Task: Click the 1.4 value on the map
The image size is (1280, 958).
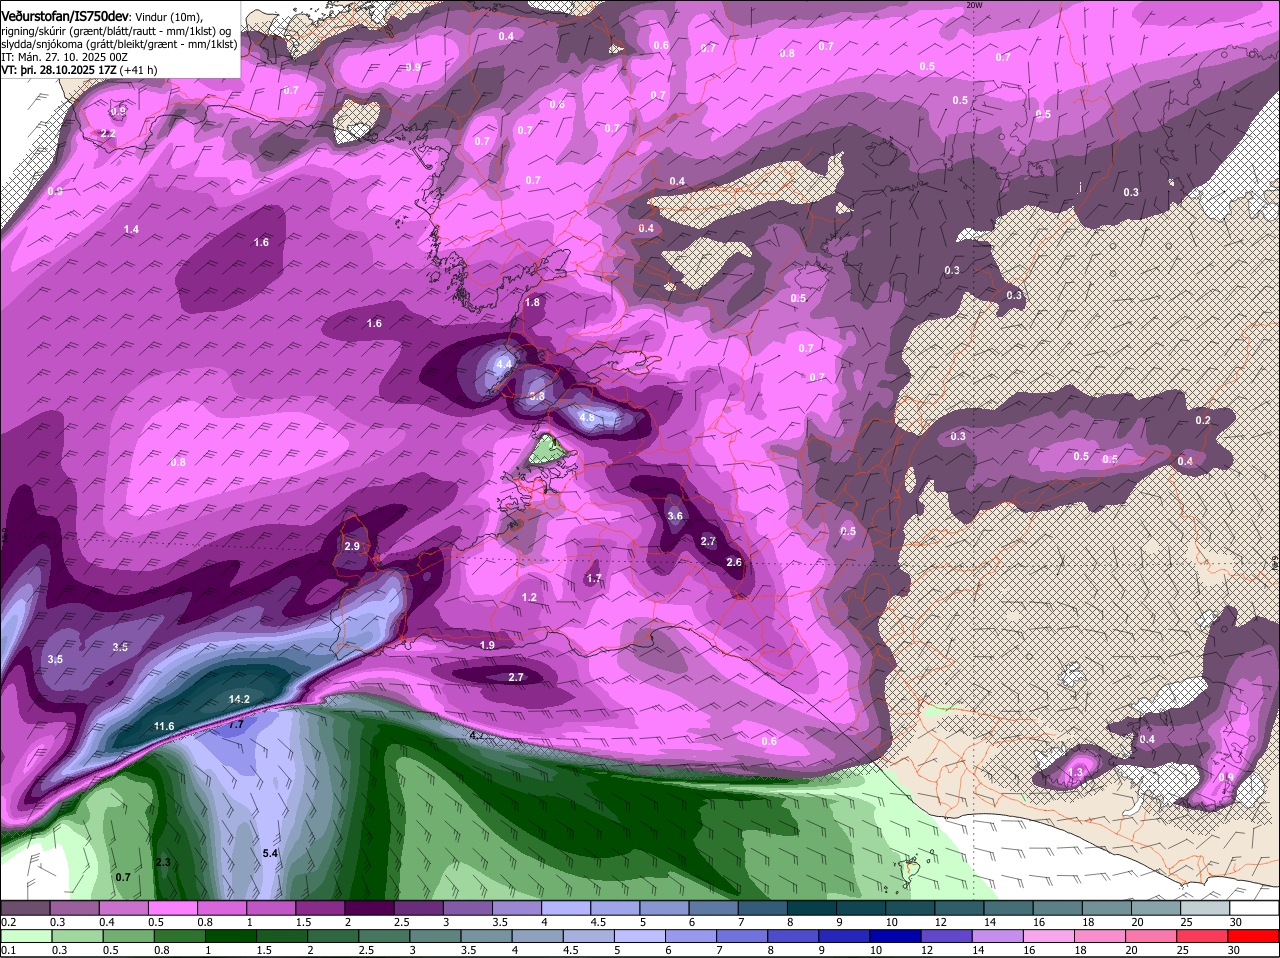Action: tap(131, 230)
